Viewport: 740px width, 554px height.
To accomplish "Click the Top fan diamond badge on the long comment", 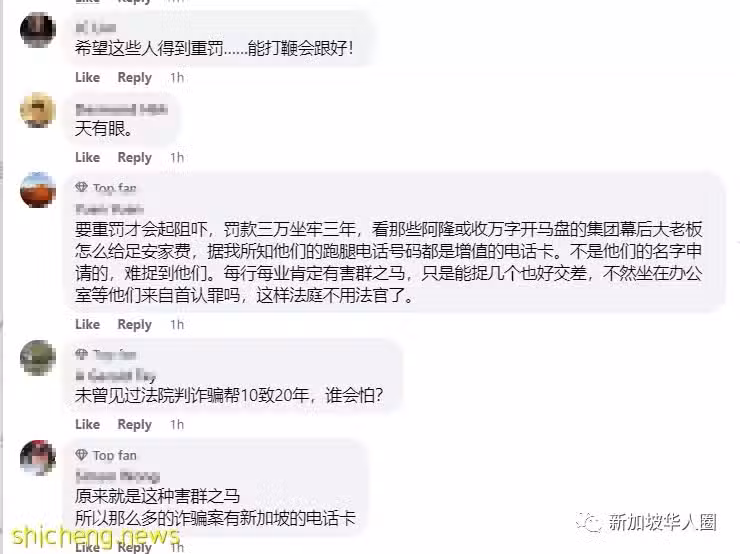I will point(82,187).
